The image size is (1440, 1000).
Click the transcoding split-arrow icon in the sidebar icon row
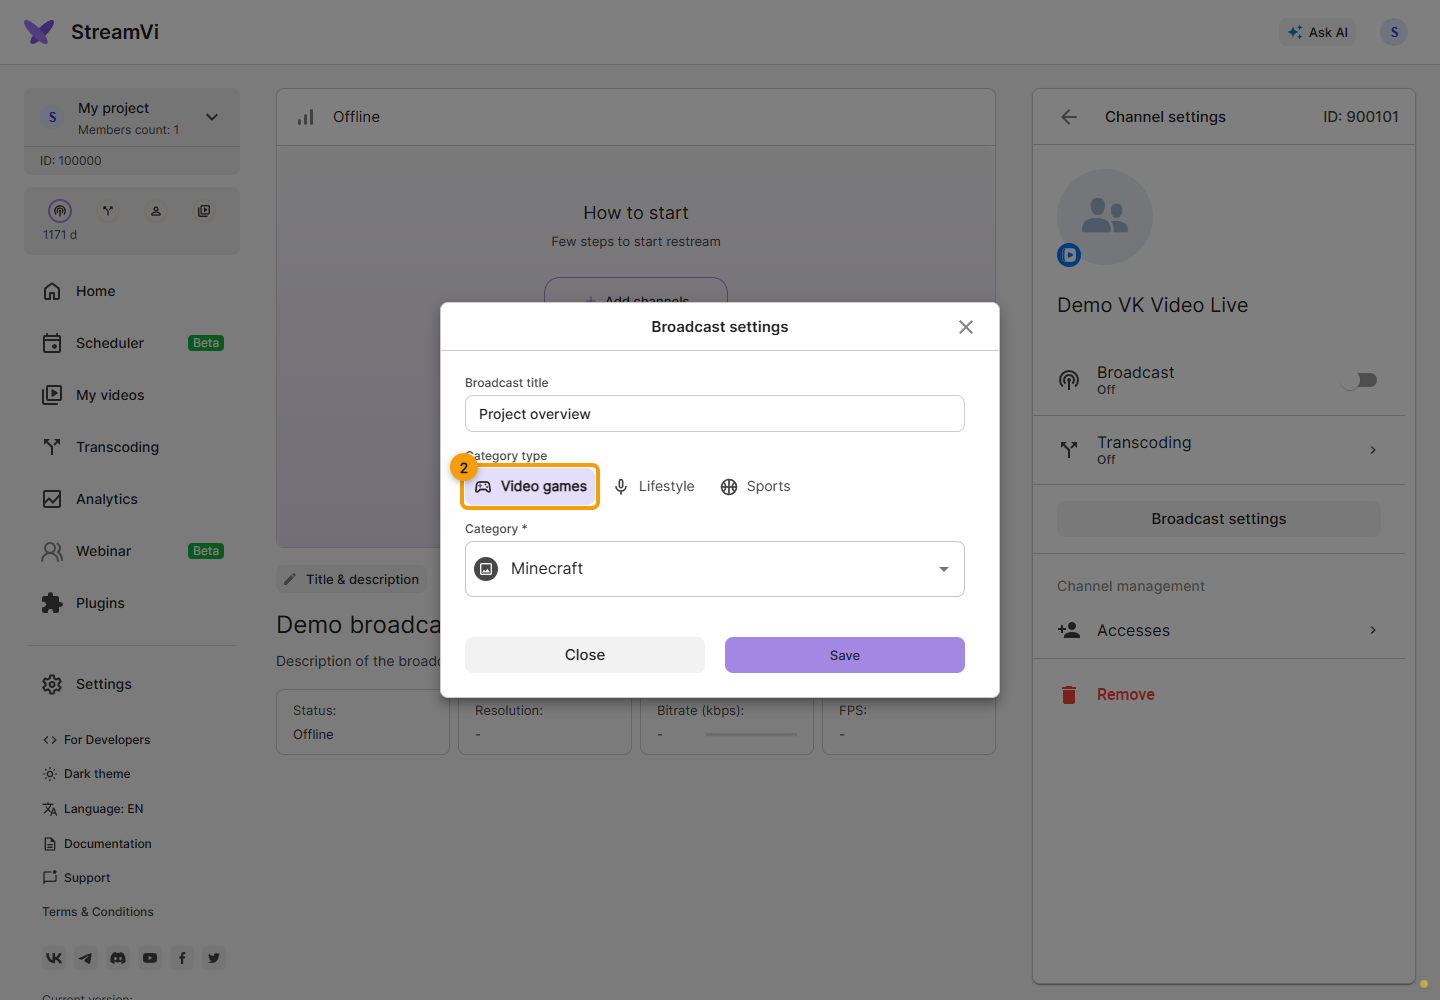click(108, 211)
